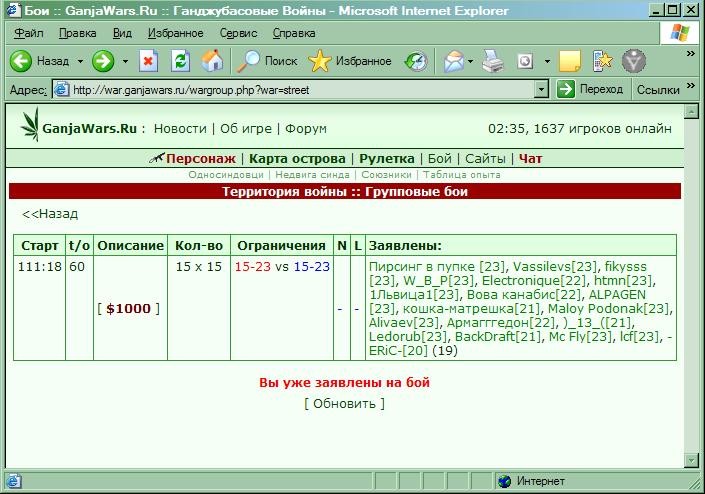This screenshot has width=705, height=494.
Task: Go to Home page house icon
Action: (x=212, y=61)
